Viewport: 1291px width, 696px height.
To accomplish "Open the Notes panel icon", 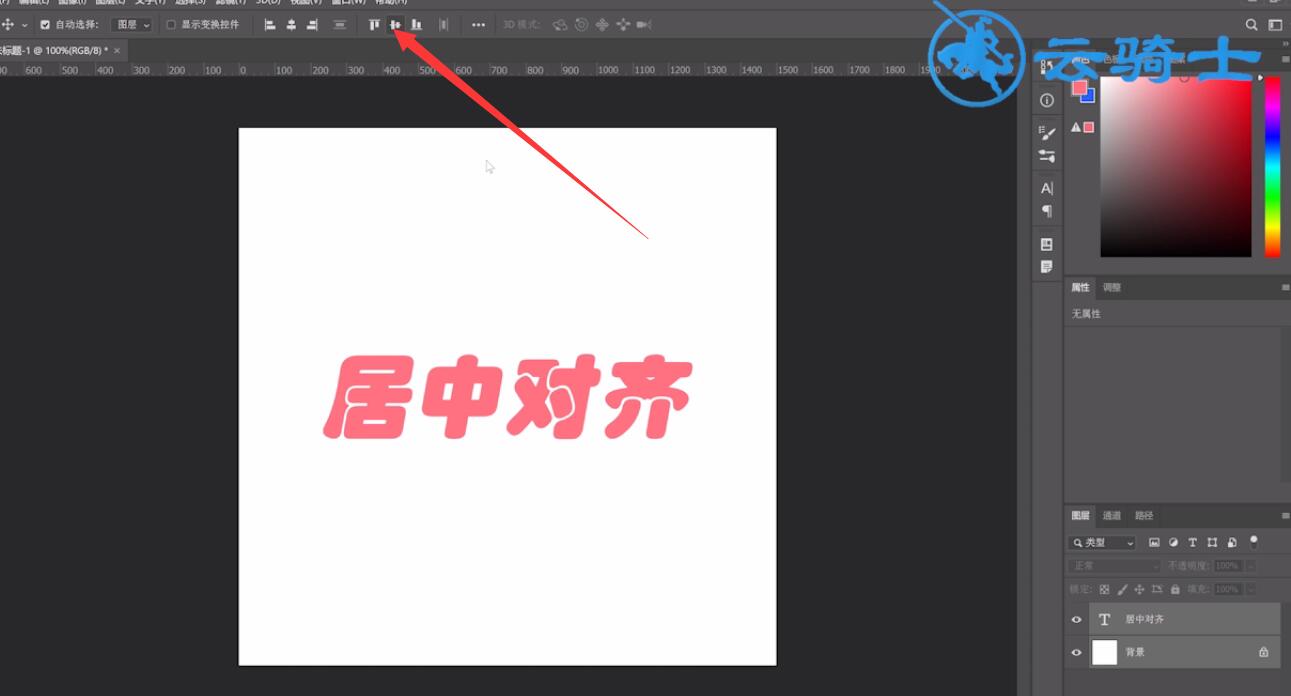I will pyautogui.click(x=1047, y=267).
